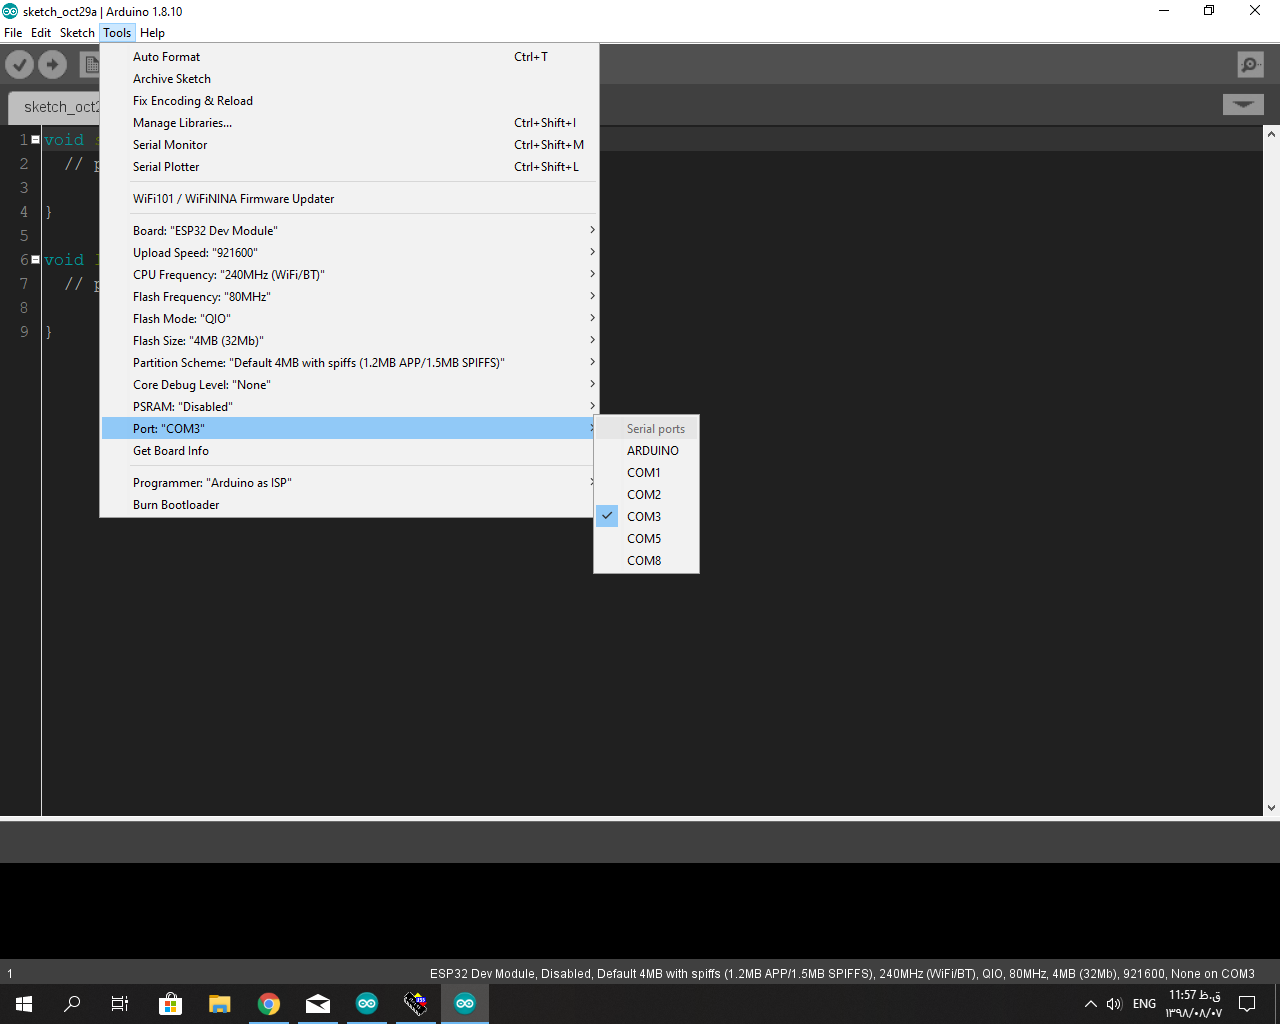This screenshot has height=1024, width=1280.
Task: Open the volume control in the tray
Action: pyautogui.click(x=1114, y=1004)
